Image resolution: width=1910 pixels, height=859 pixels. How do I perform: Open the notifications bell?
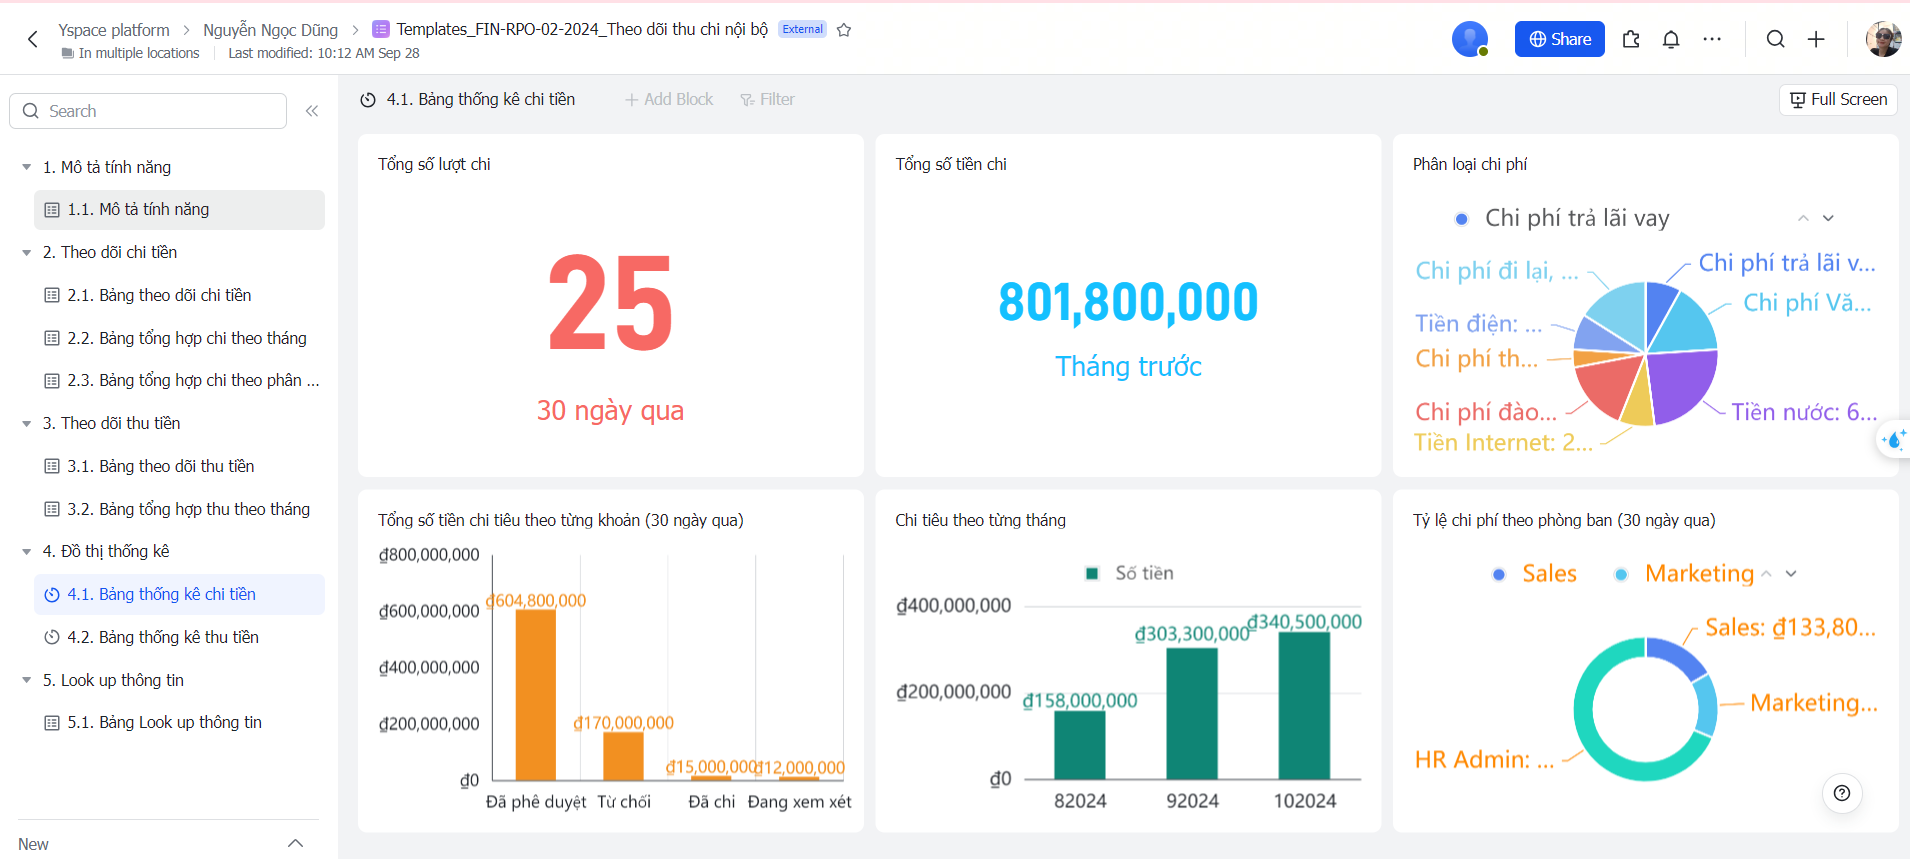point(1671,39)
